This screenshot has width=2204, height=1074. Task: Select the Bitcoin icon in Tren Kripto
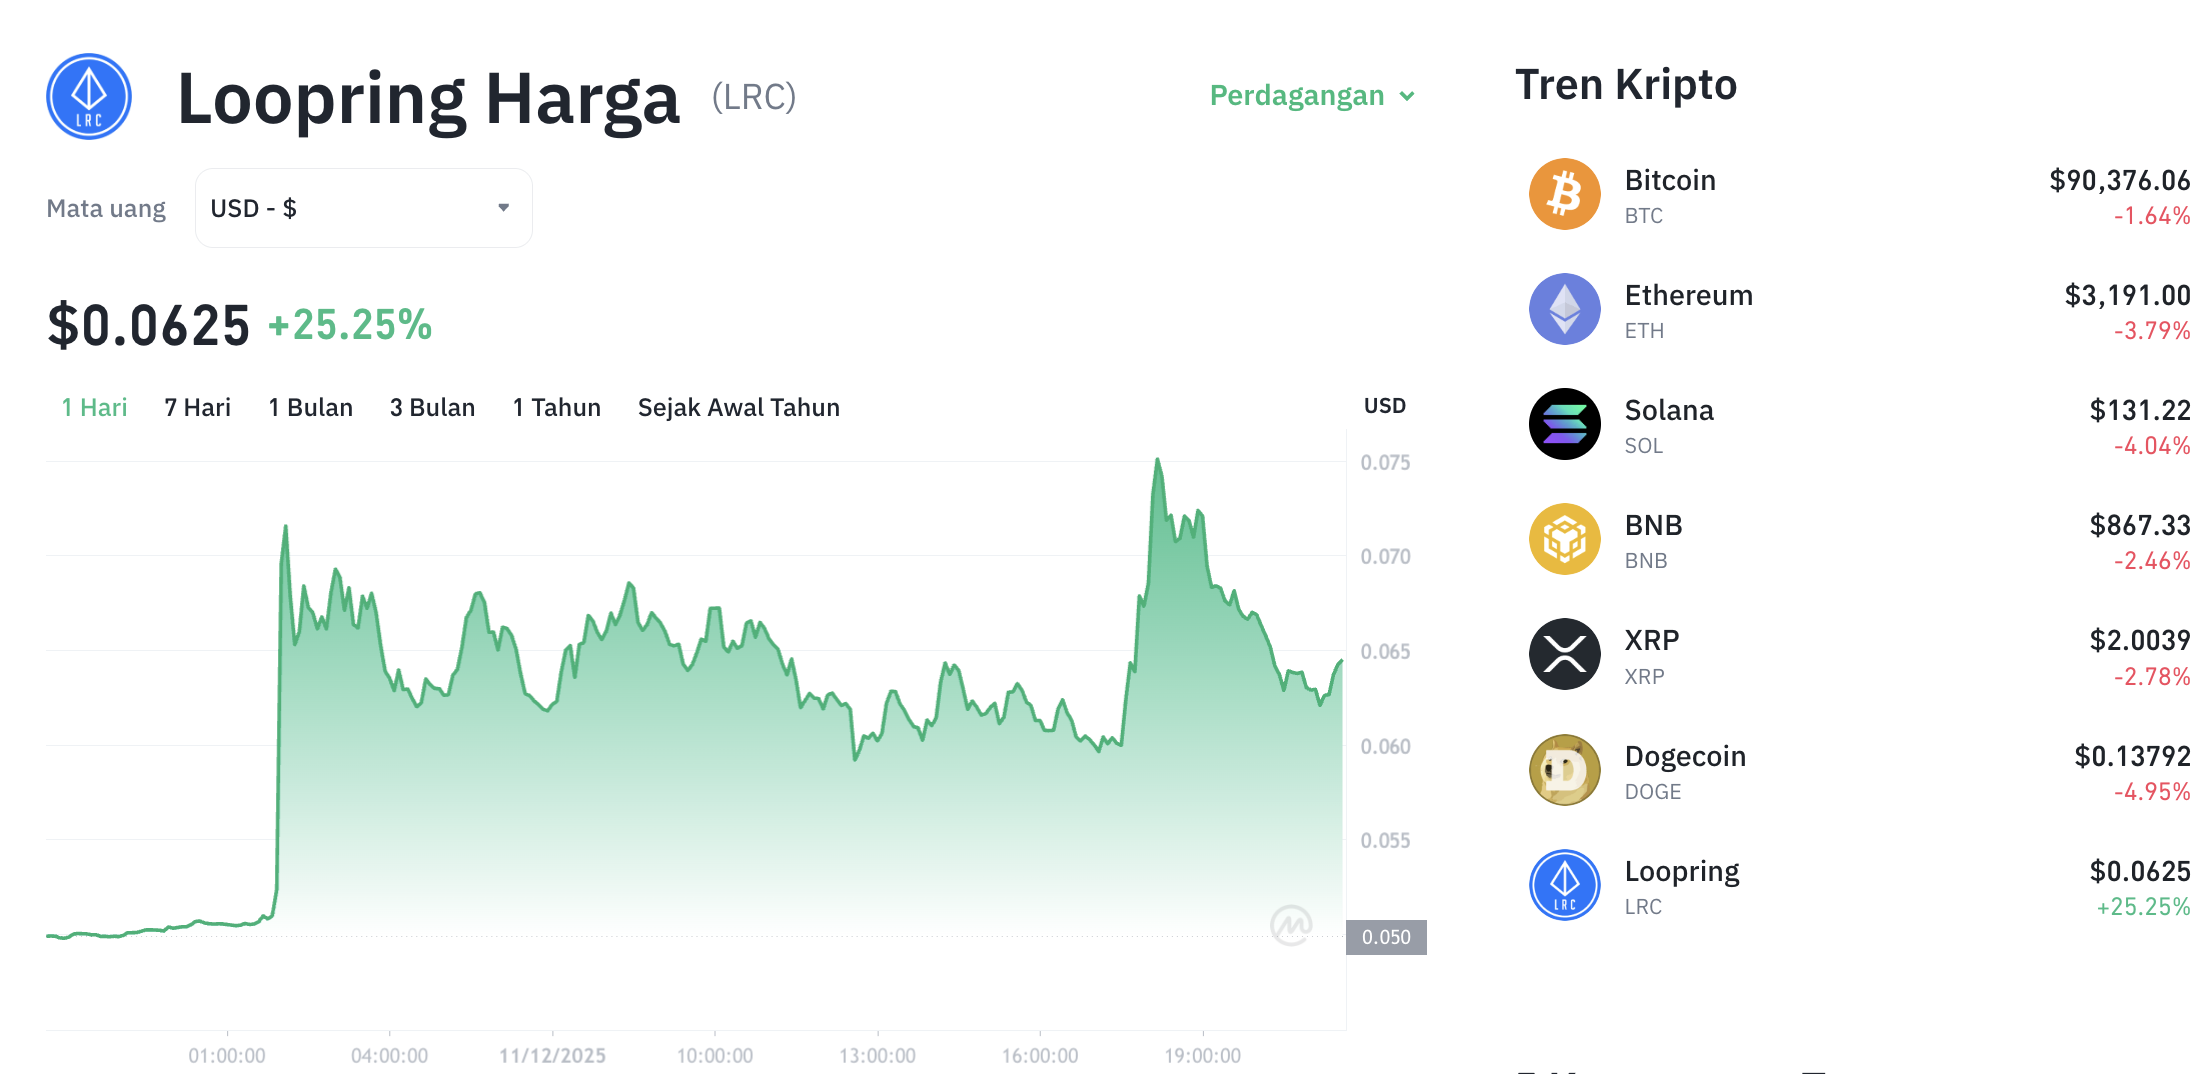(x=1564, y=194)
